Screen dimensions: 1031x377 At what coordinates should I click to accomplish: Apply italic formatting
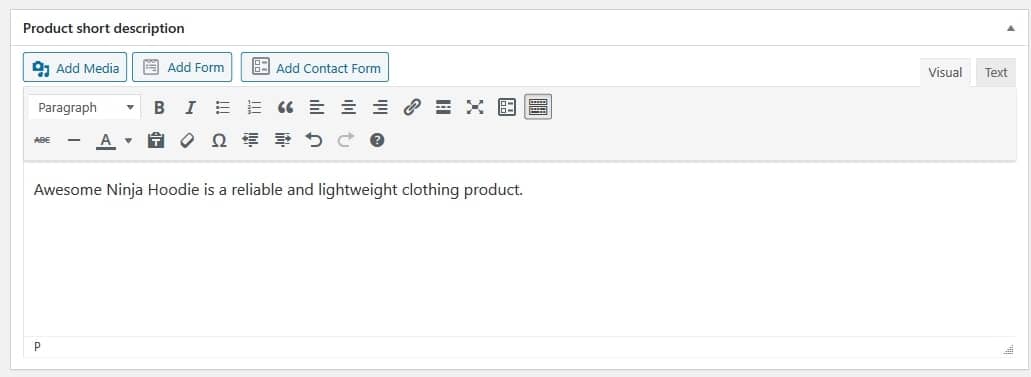(190, 107)
